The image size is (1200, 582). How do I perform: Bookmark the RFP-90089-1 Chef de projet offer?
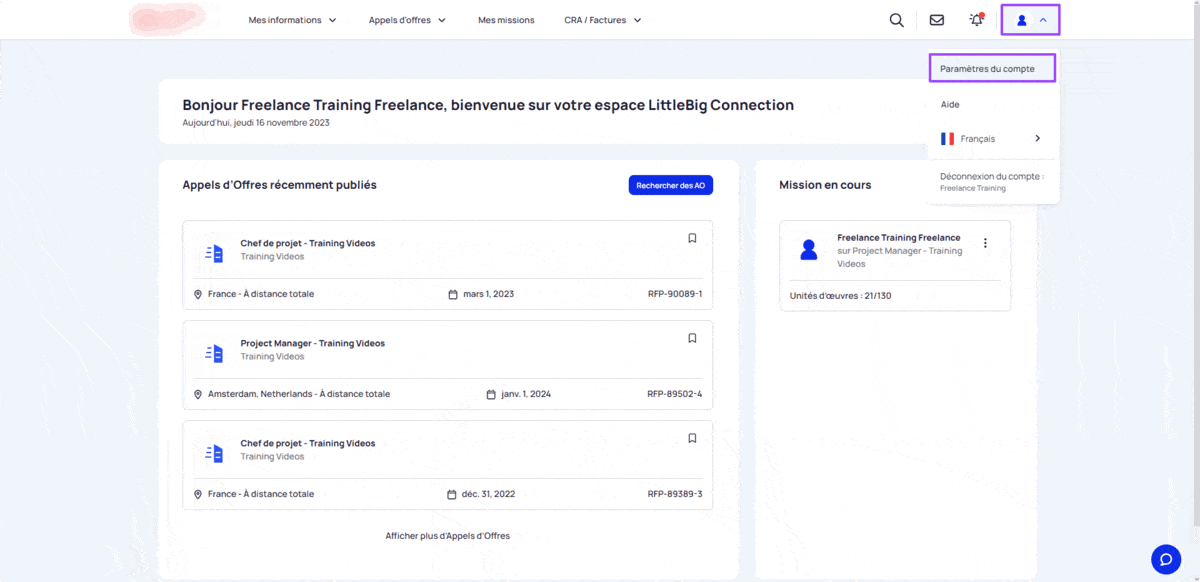[x=692, y=238]
